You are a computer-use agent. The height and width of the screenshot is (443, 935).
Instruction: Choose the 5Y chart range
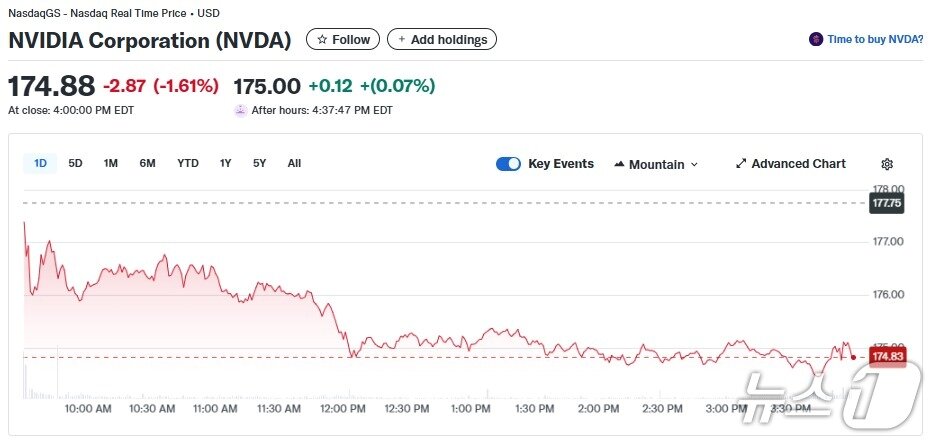click(260, 163)
